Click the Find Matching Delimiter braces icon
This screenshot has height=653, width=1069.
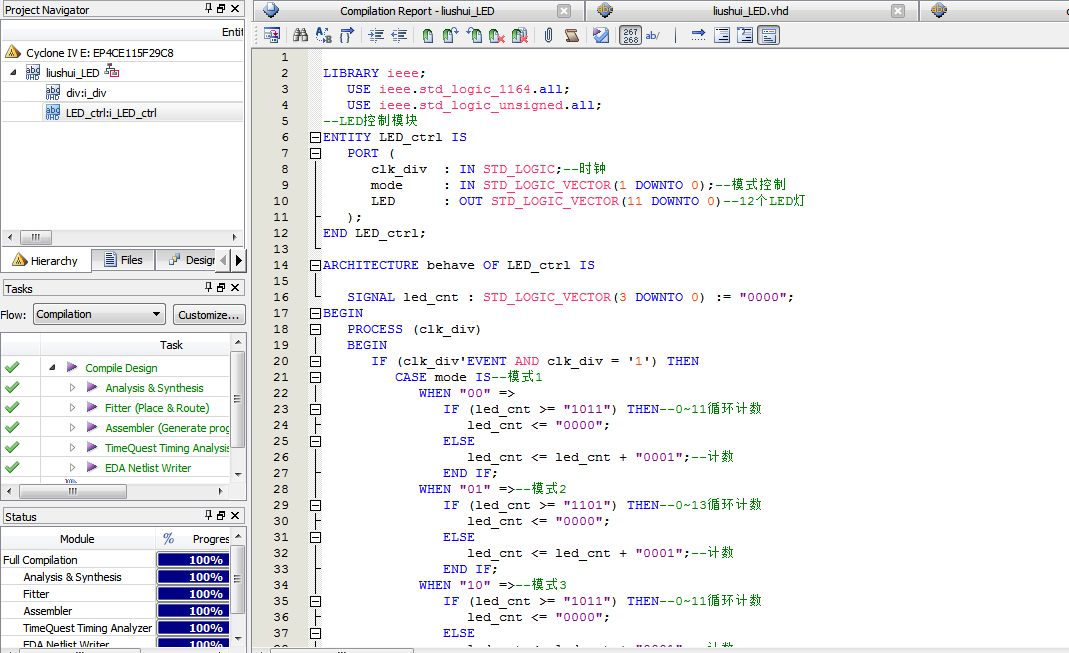click(346, 35)
